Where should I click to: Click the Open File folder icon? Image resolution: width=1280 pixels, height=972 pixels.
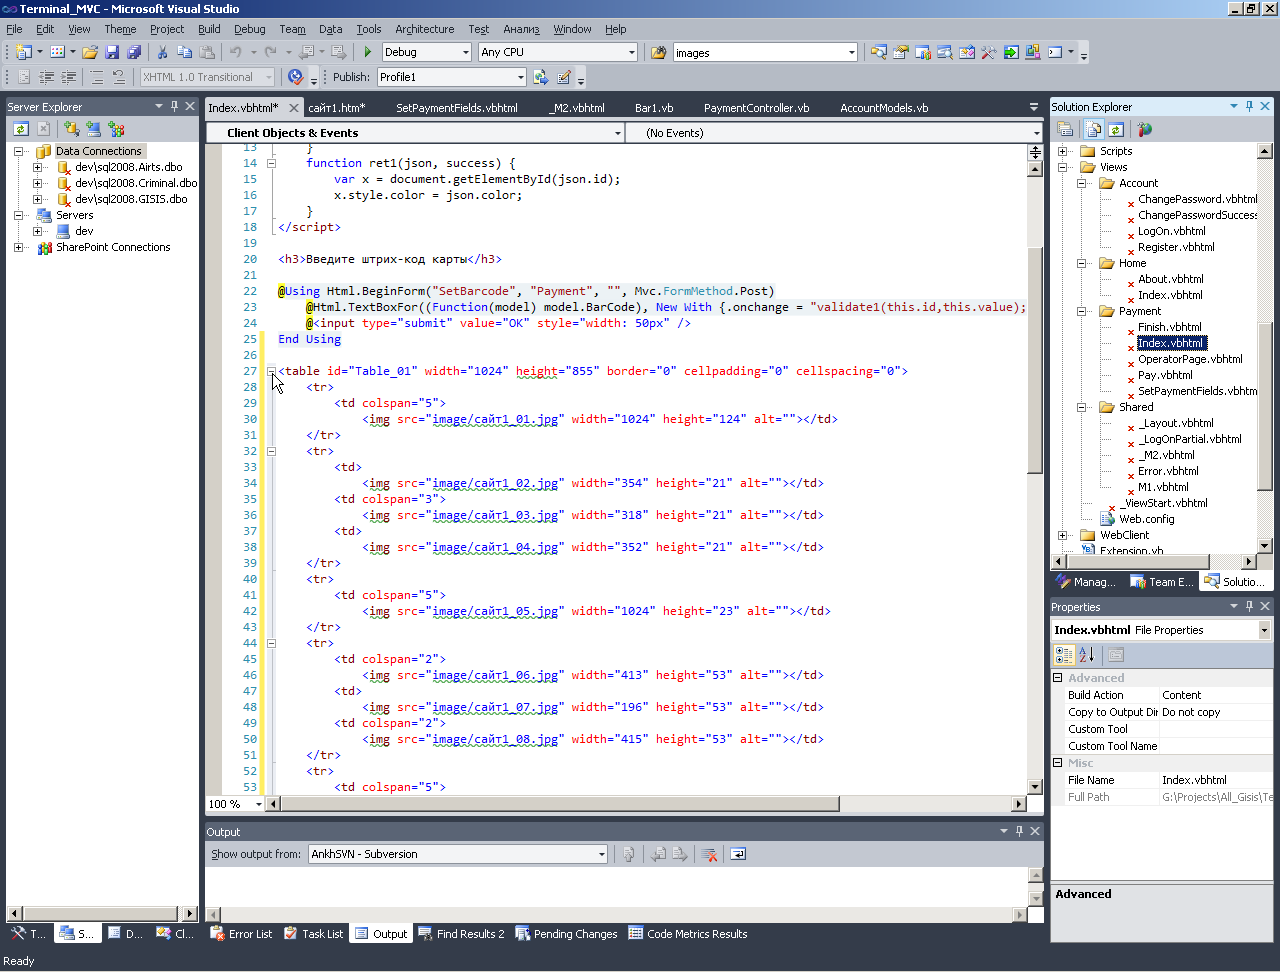[90, 52]
